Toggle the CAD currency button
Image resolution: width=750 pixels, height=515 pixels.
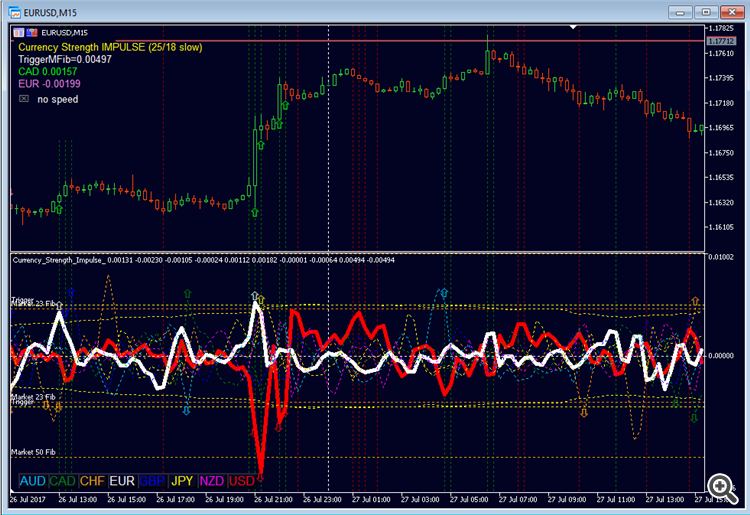pos(63,481)
